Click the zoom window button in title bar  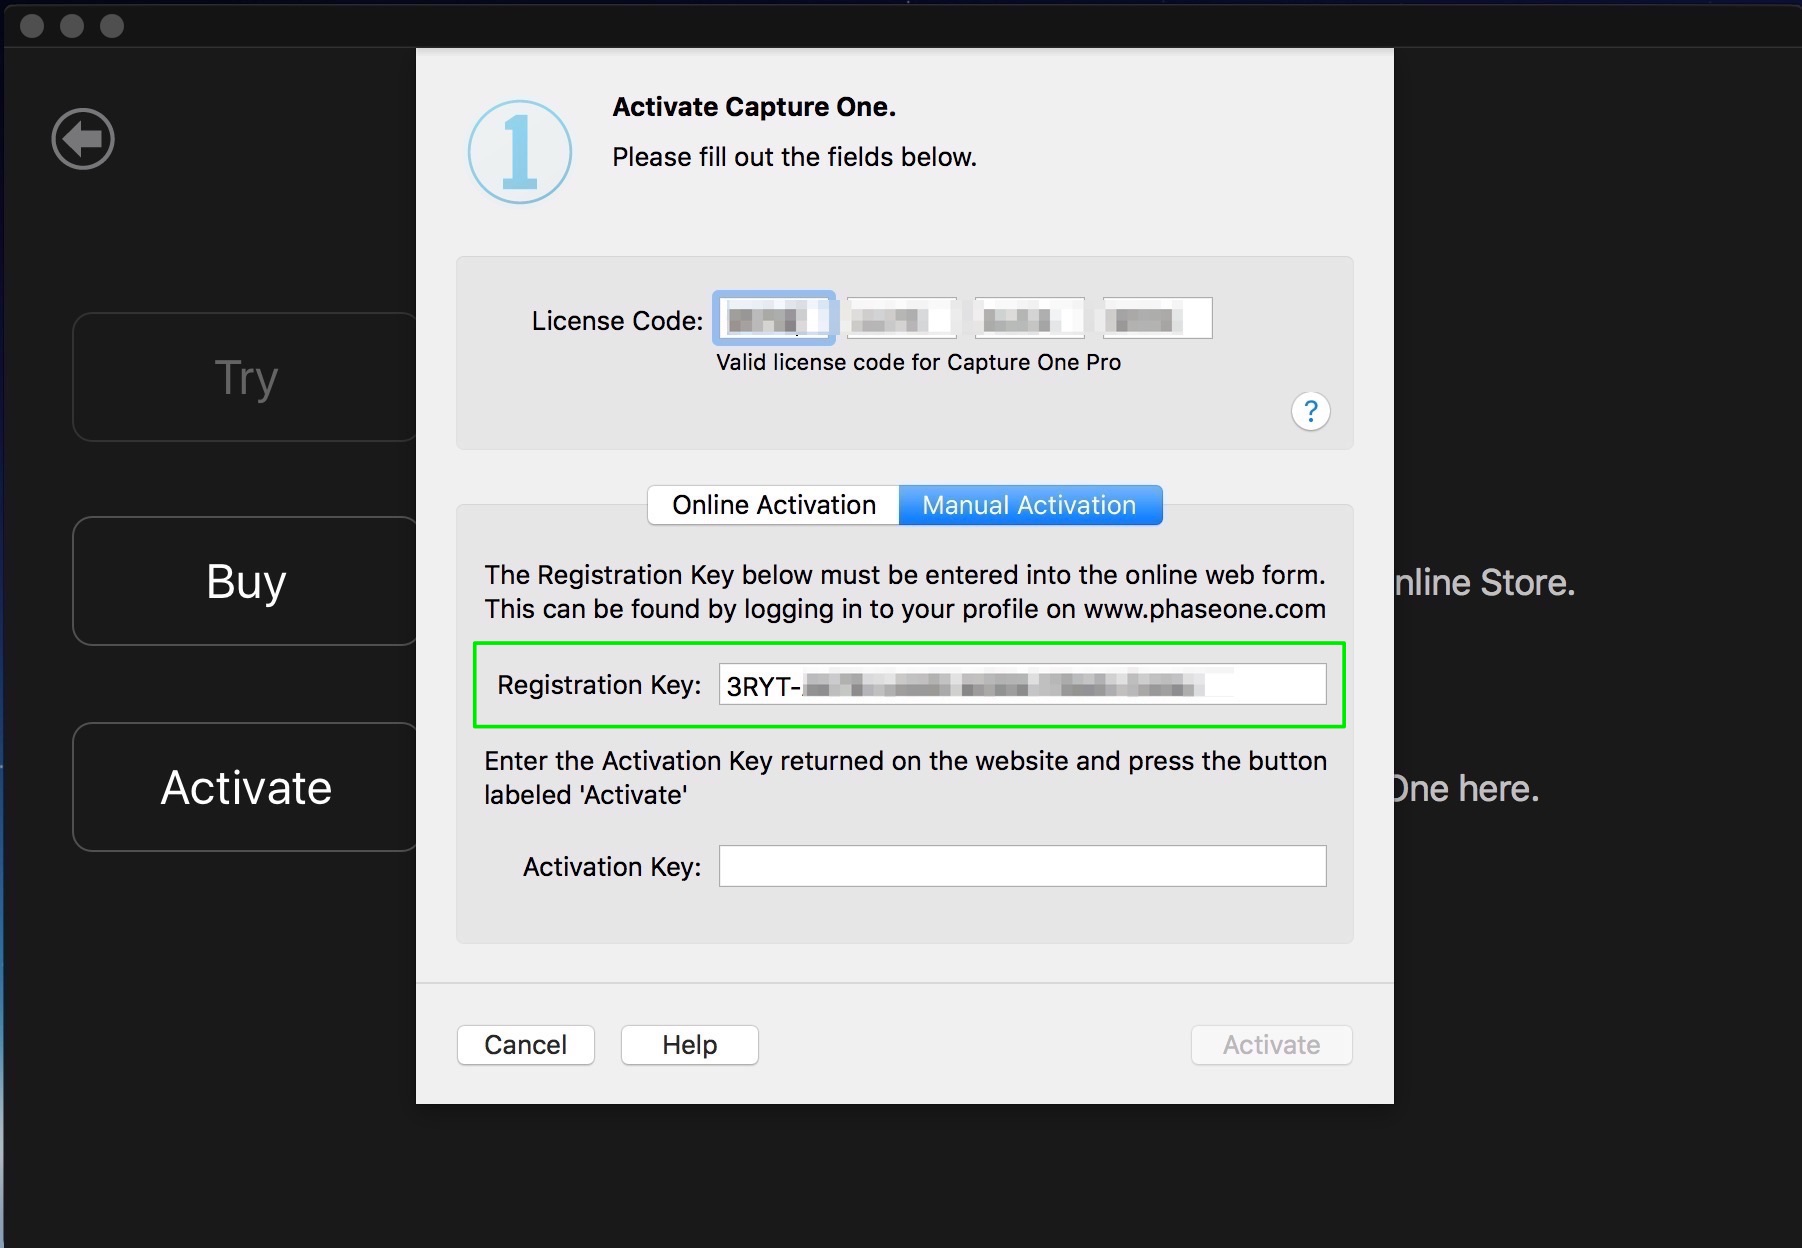pyautogui.click(x=112, y=26)
